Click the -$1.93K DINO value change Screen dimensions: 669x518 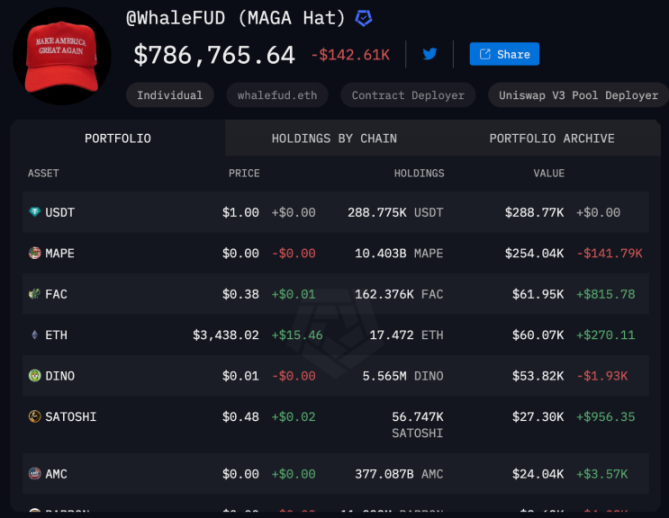tap(602, 376)
